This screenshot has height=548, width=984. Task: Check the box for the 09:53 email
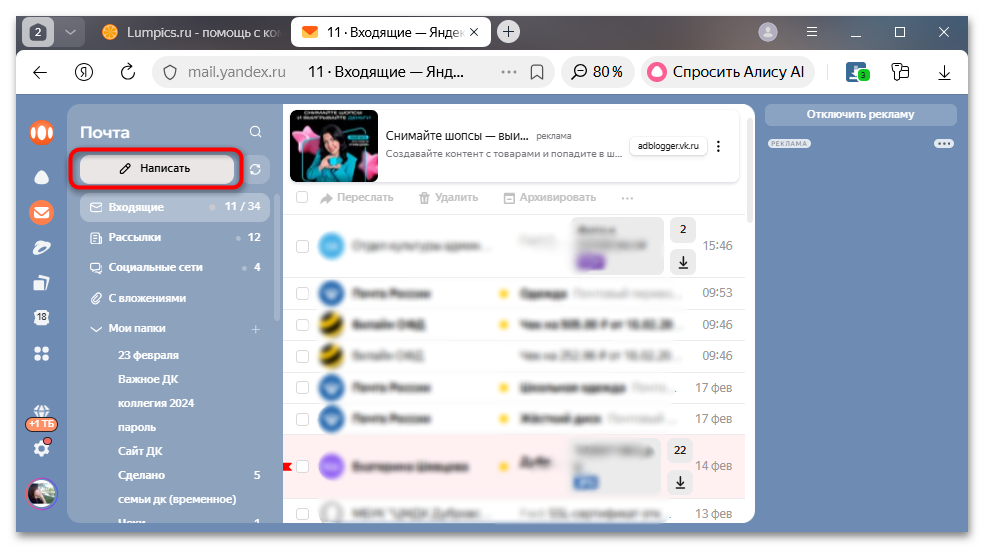(302, 294)
